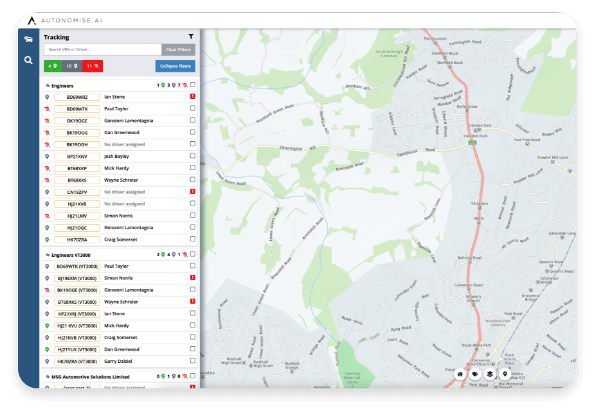This screenshot has height=414, width=596.
Task: Select the vehicle icon button on map
Action: (x=460, y=374)
